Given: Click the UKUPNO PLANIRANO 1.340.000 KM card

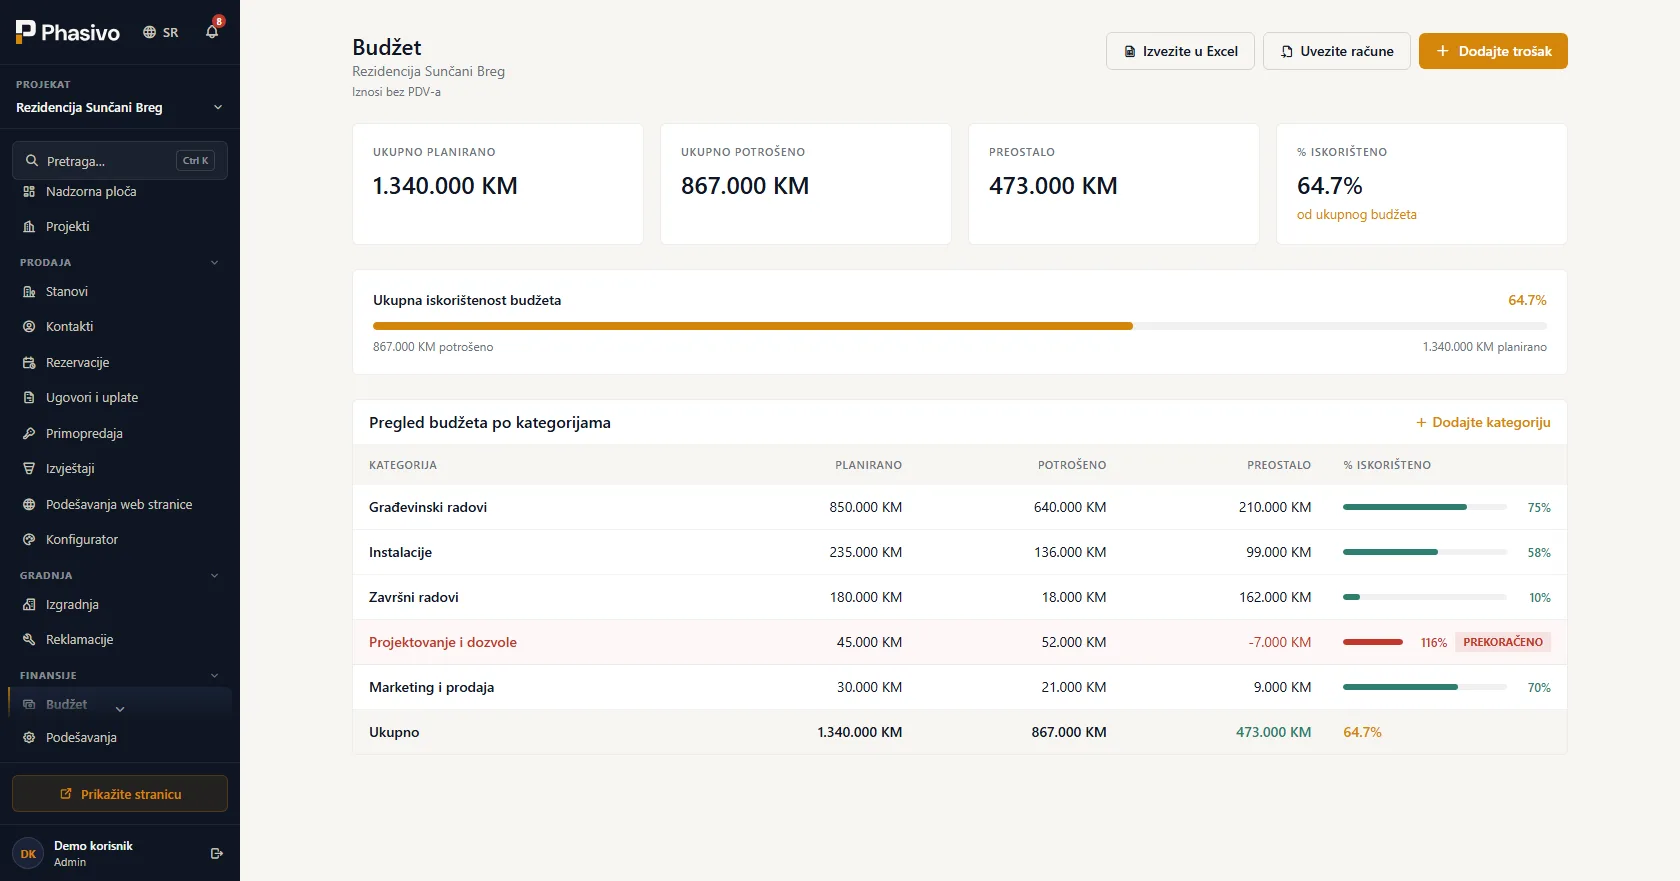Looking at the screenshot, I should point(498,184).
